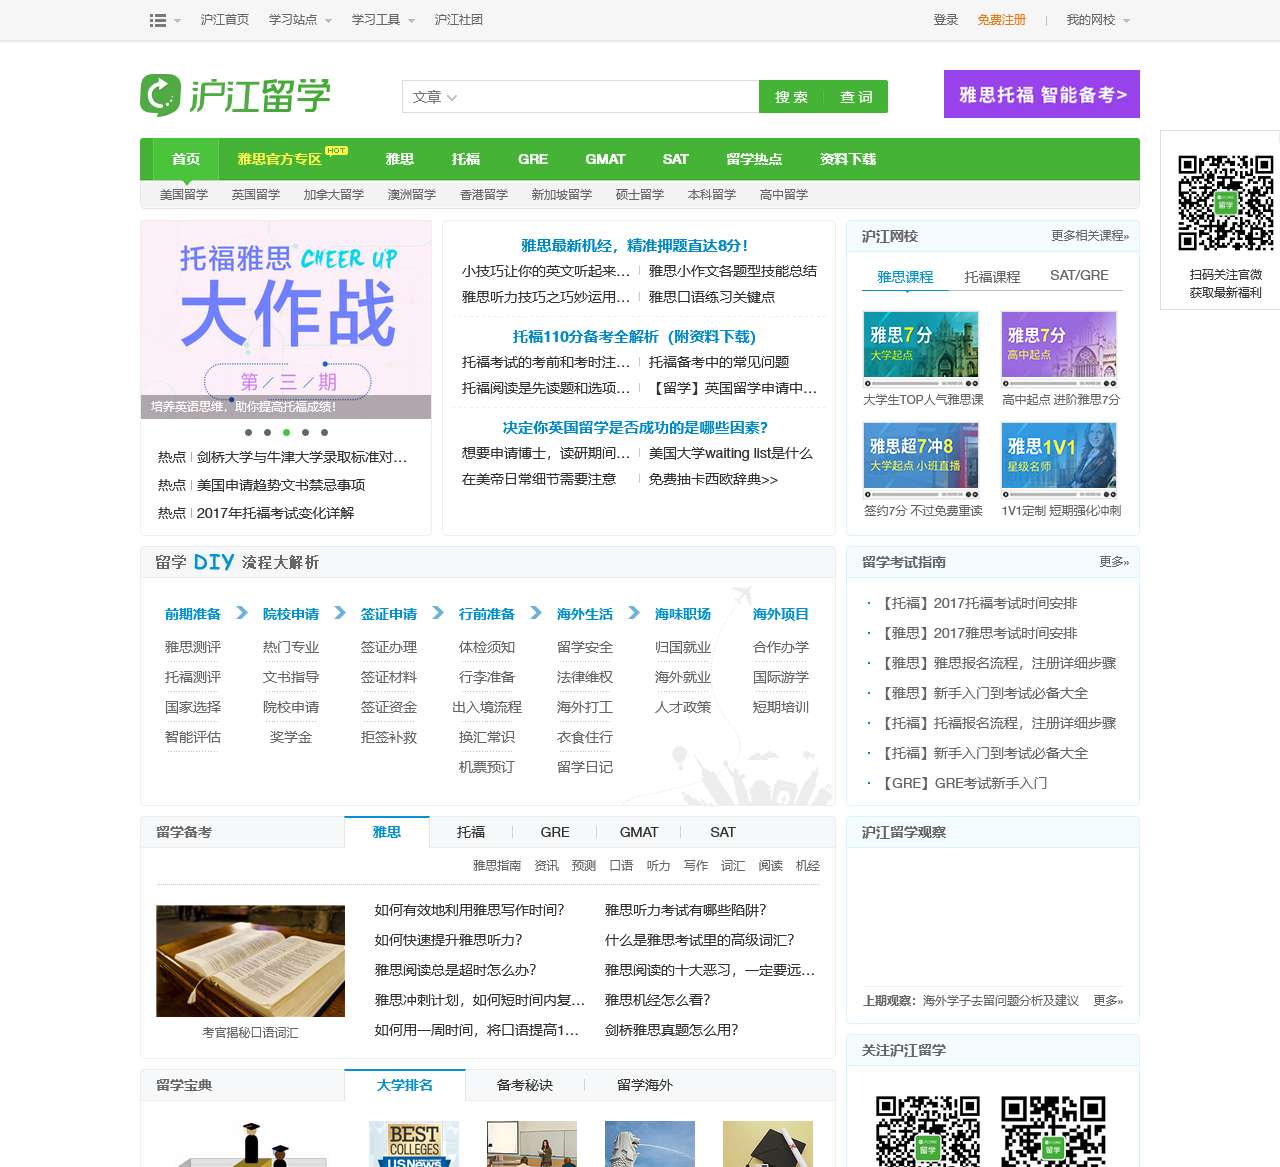The height and width of the screenshot is (1167, 1280).
Task: Open the 雅思 nav menu item
Action: 399,159
